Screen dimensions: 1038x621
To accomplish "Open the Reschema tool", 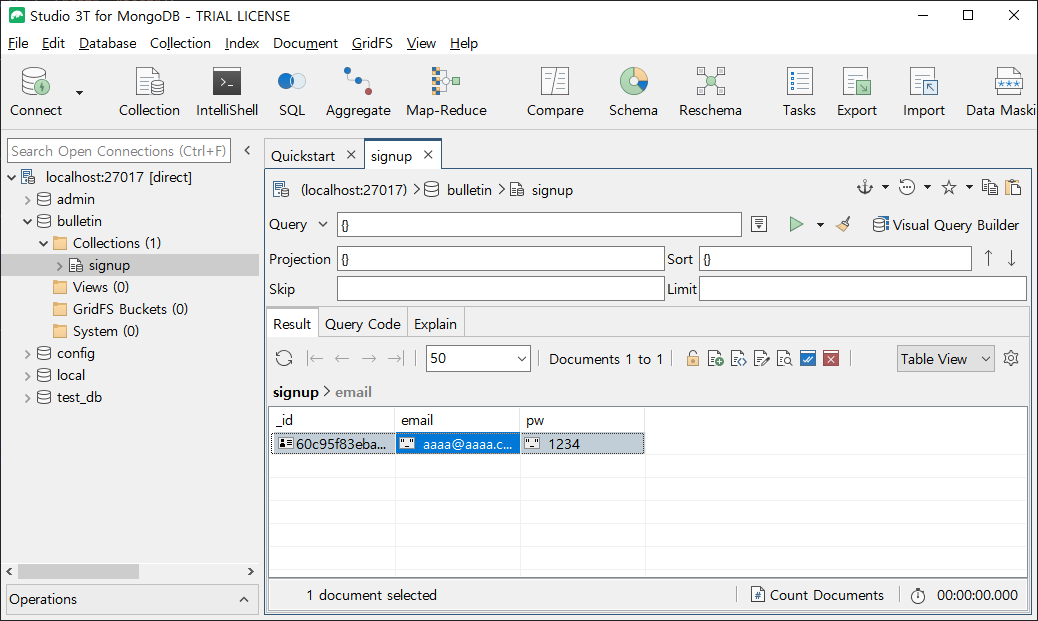I will [x=710, y=91].
